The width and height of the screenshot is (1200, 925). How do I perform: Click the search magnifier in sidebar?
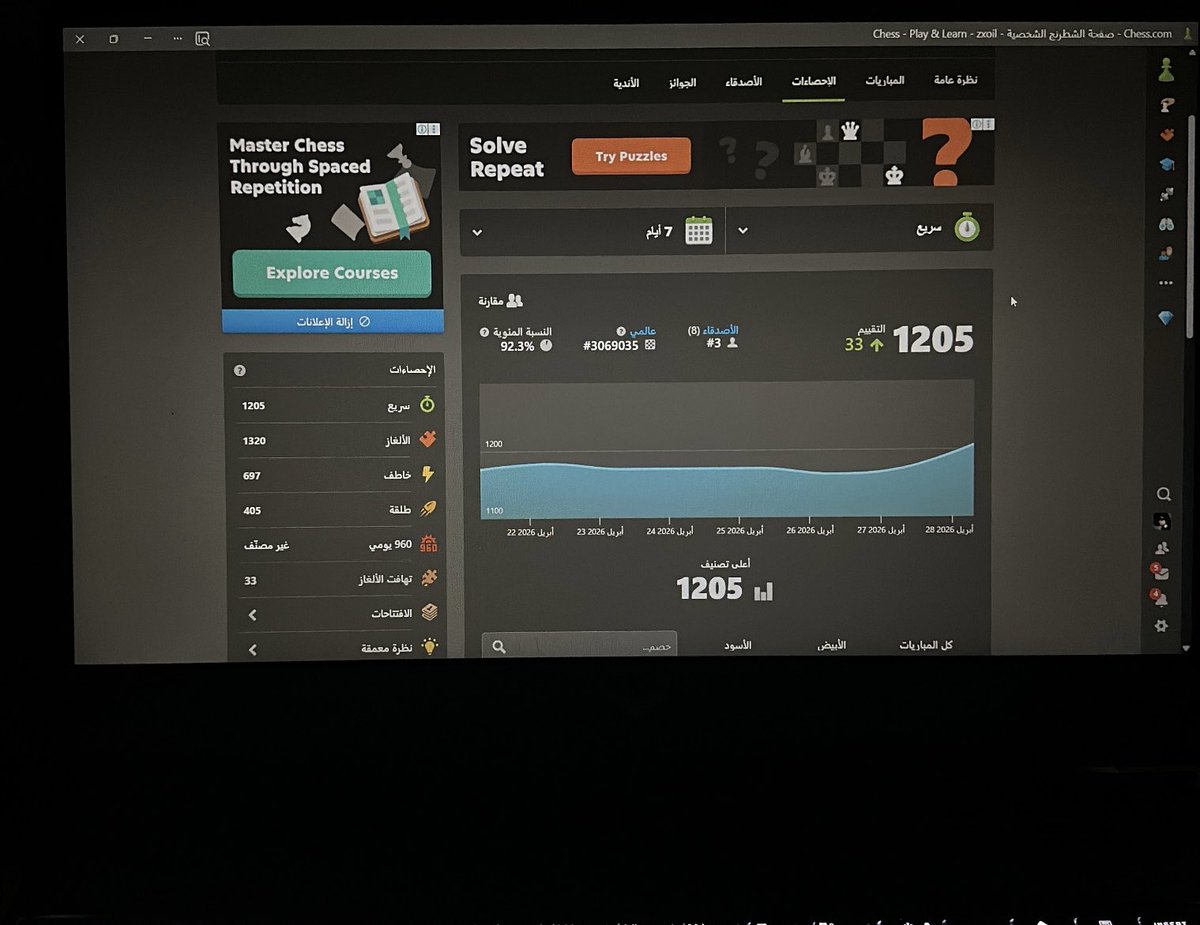[x=1163, y=493]
